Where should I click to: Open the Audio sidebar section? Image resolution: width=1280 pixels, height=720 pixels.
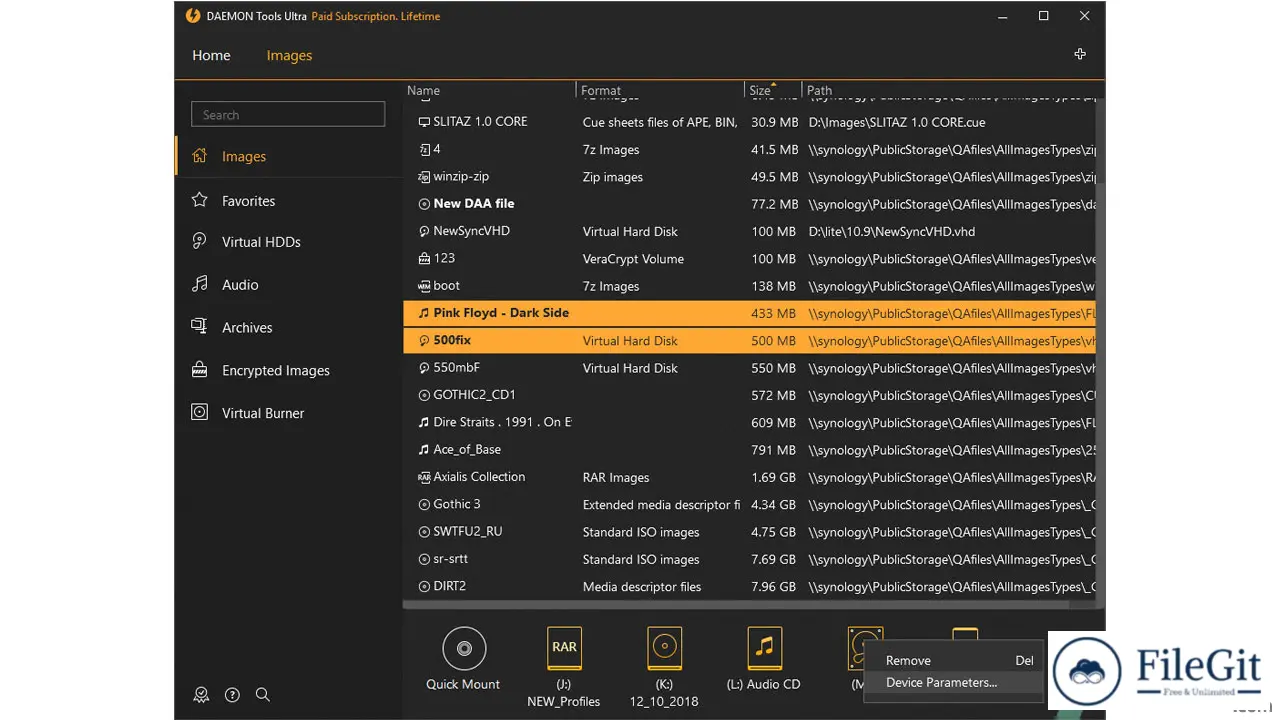288,285
